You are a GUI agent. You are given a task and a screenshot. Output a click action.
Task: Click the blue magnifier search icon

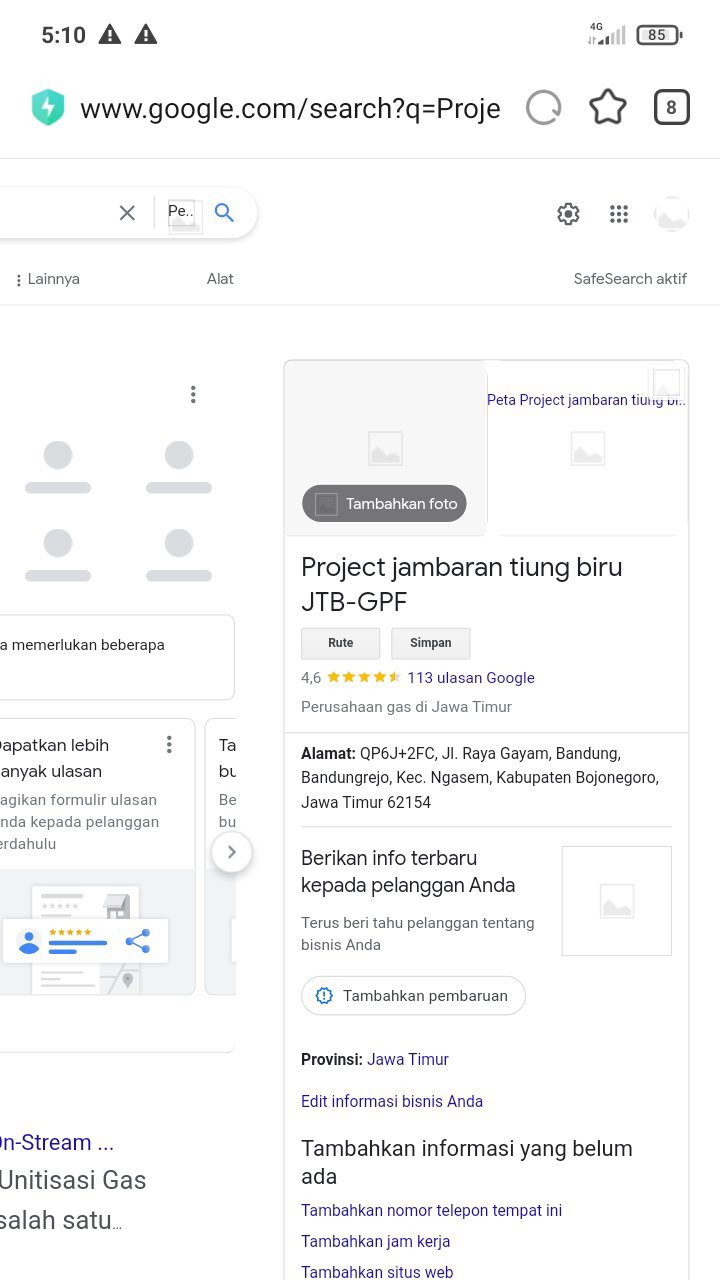tap(224, 213)
